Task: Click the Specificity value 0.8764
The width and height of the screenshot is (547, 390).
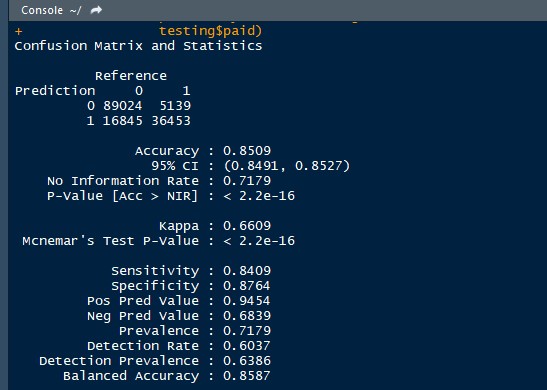Action: coord(247,286)
